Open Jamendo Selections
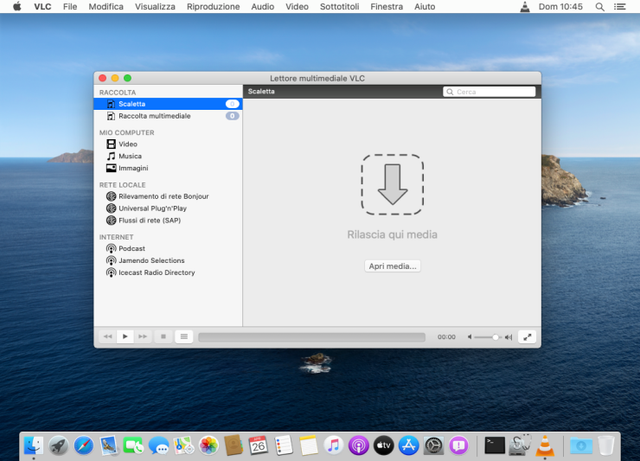The height and width of the screenshot is (461, 640). click(x=168, y=261)
